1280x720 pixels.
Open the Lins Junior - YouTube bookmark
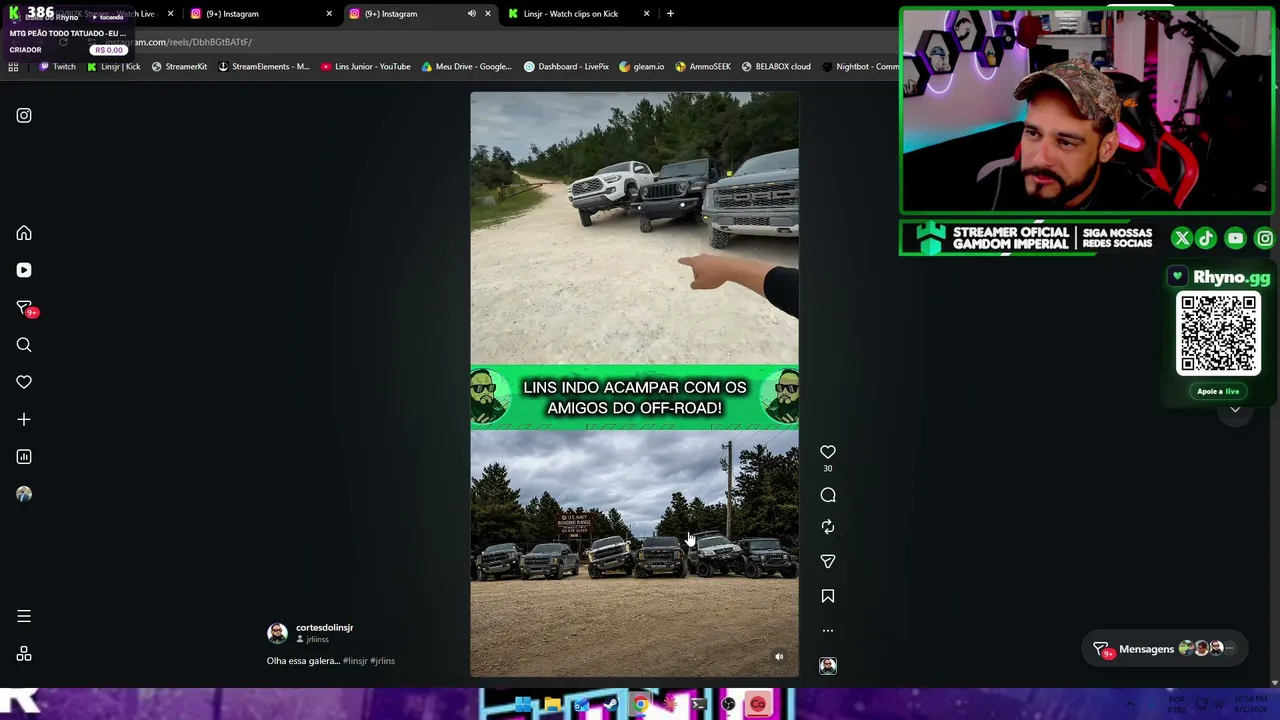[366, 67]
